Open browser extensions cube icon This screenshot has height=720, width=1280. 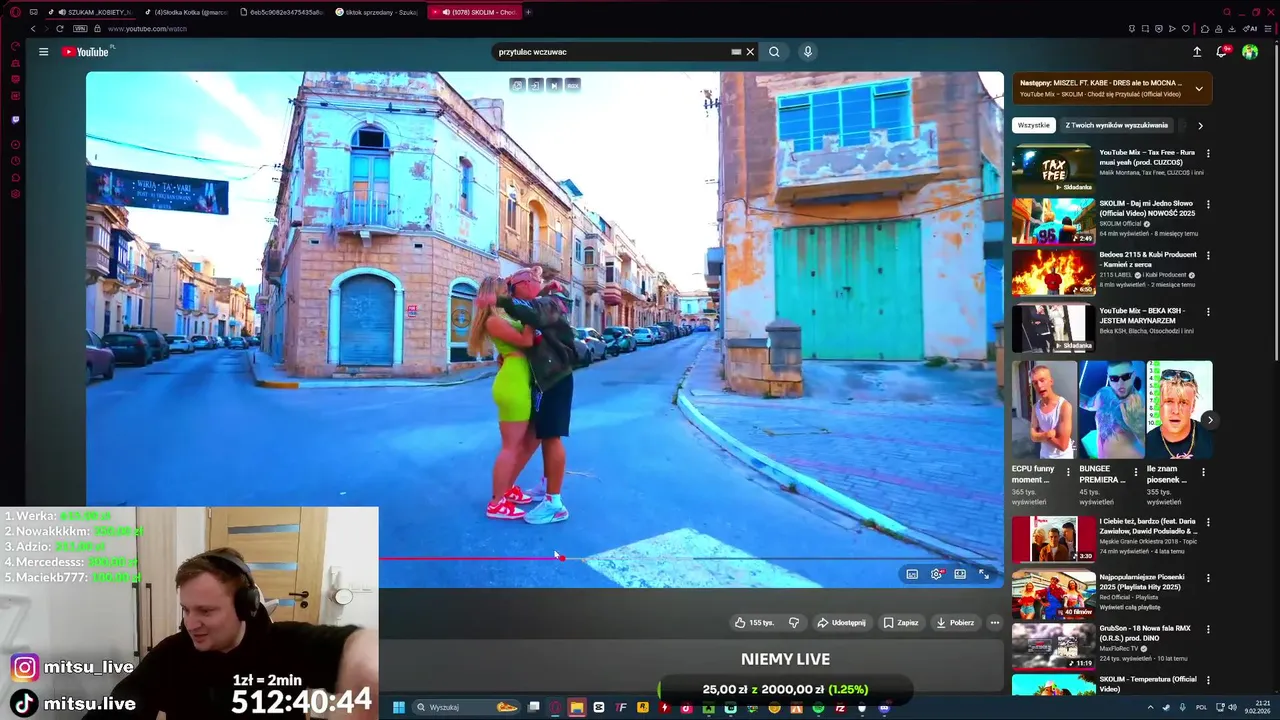(x=1205, y=29)
